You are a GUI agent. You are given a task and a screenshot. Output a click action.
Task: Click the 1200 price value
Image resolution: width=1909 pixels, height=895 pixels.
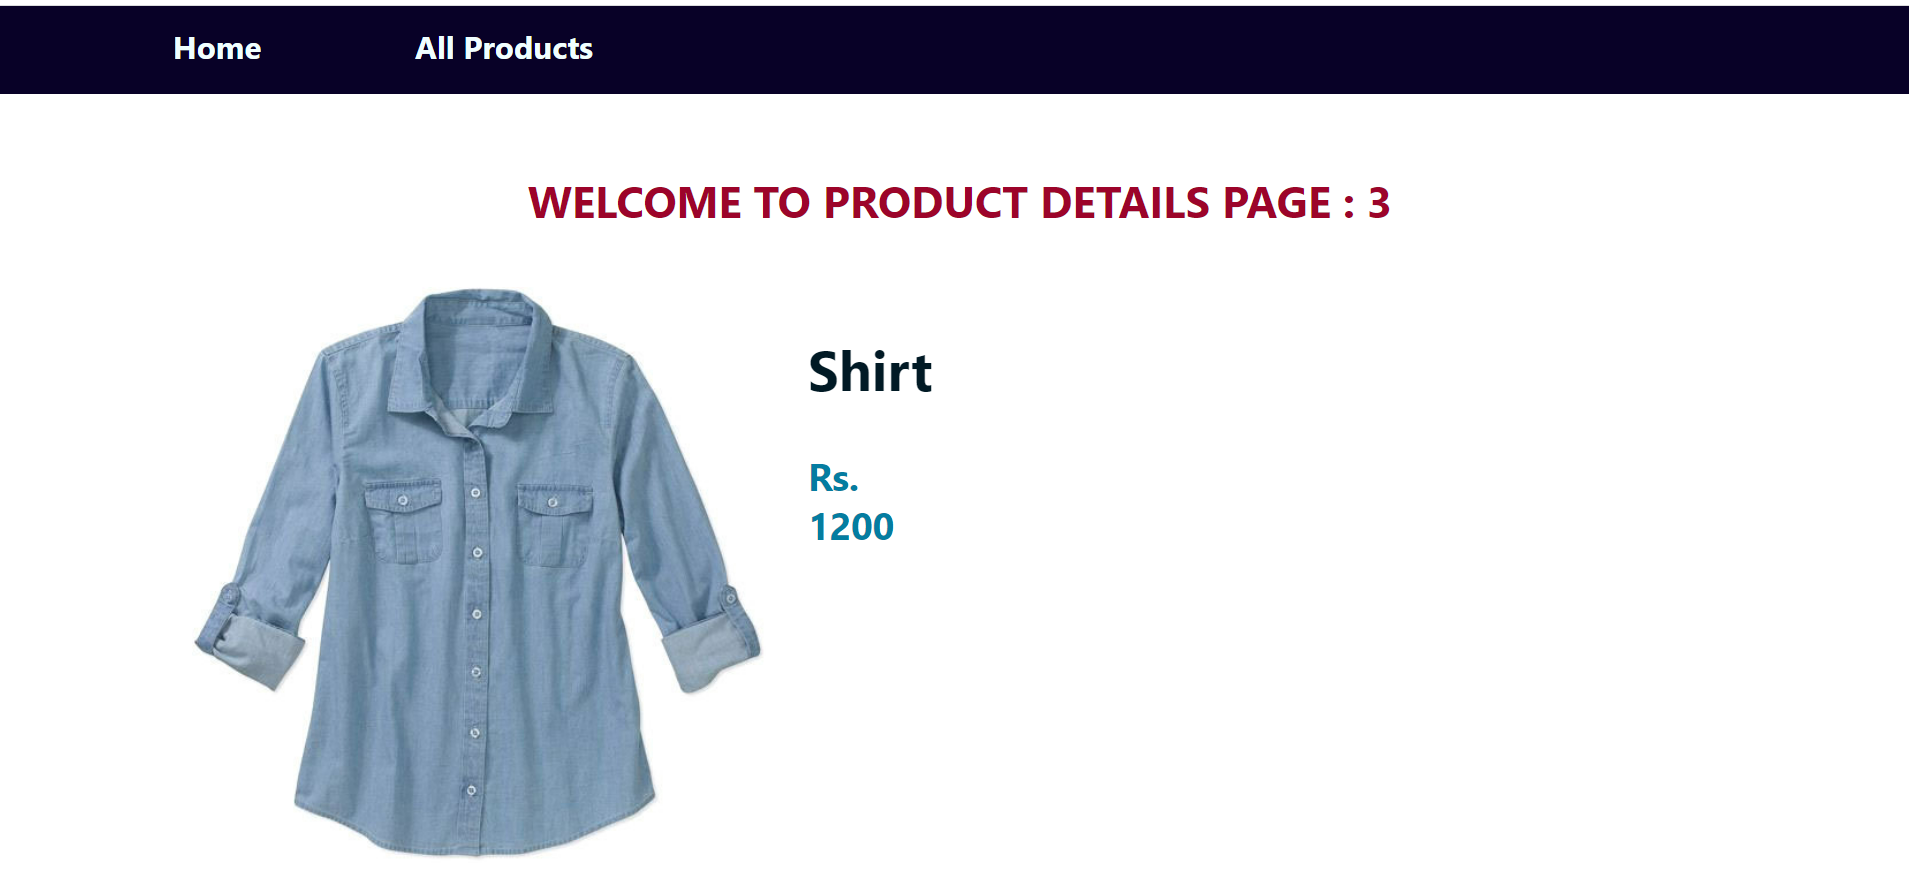click(x=852, y=527)
